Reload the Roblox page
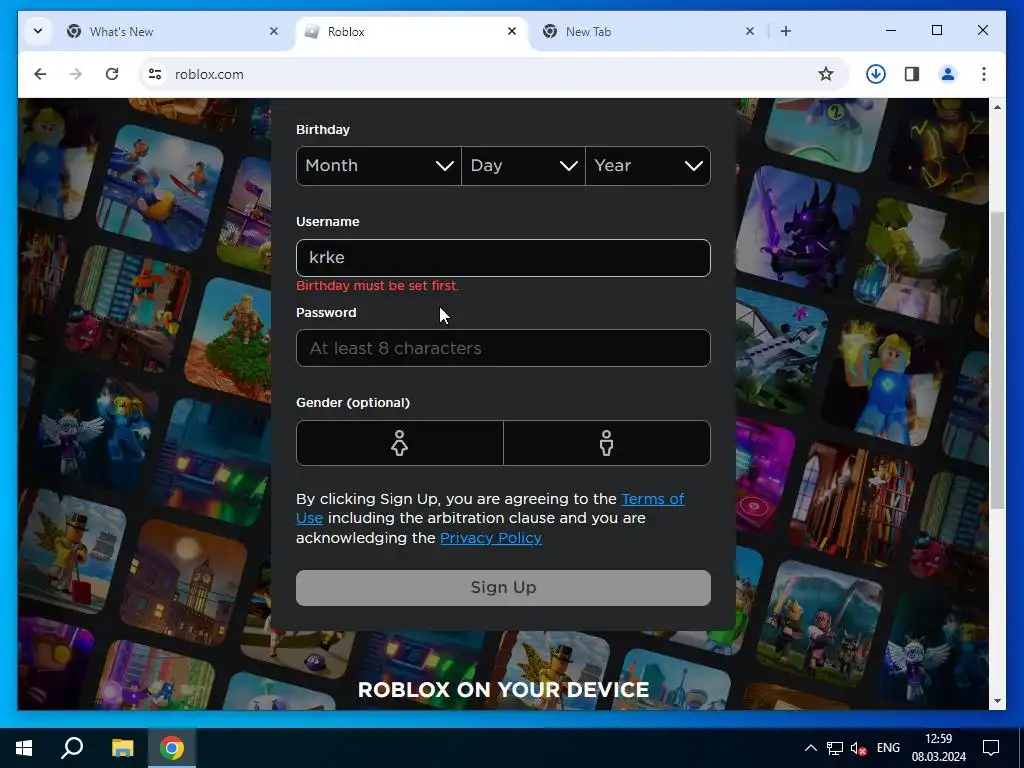Viewport: 1024px width, 768px height. coord(112,74)
